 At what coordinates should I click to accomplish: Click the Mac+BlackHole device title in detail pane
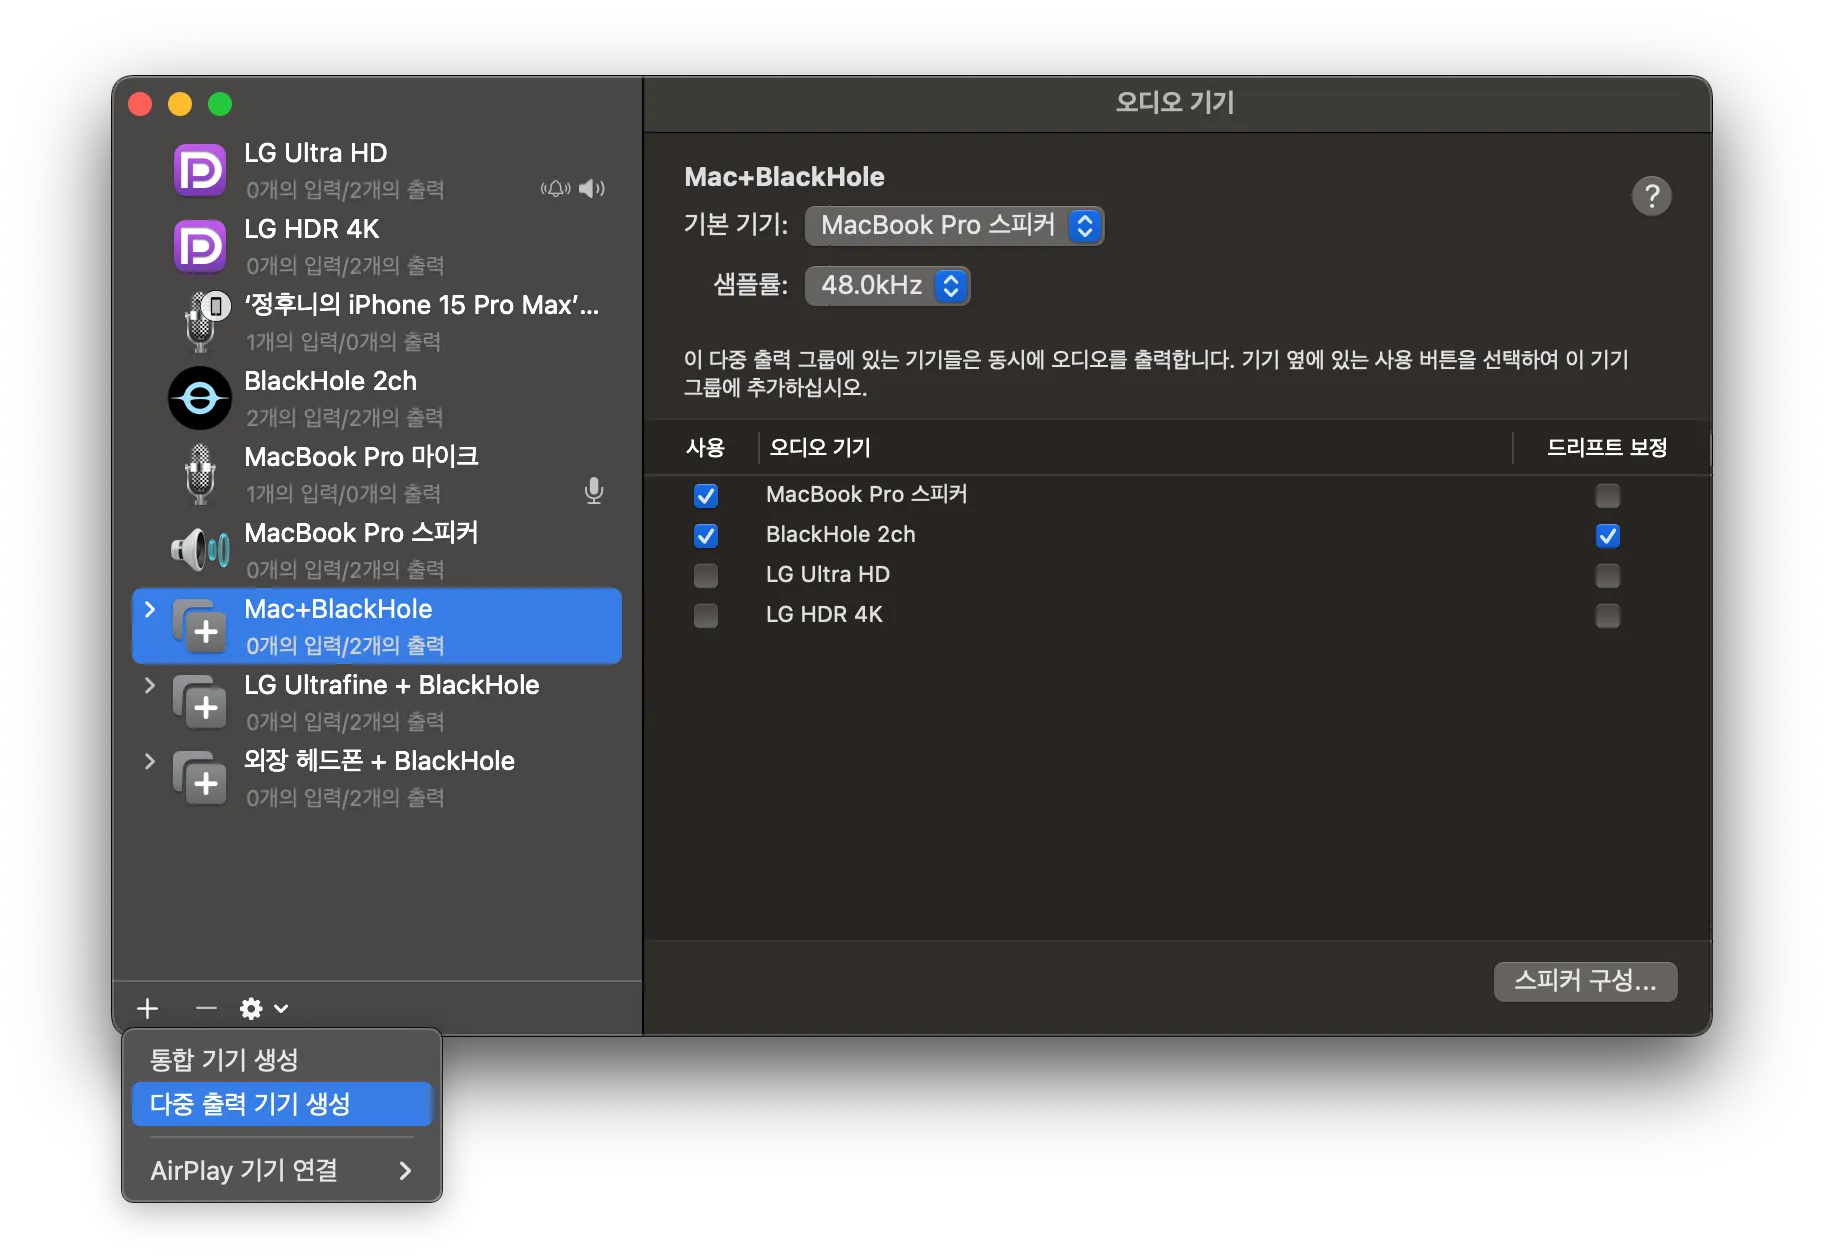point(784,177)
